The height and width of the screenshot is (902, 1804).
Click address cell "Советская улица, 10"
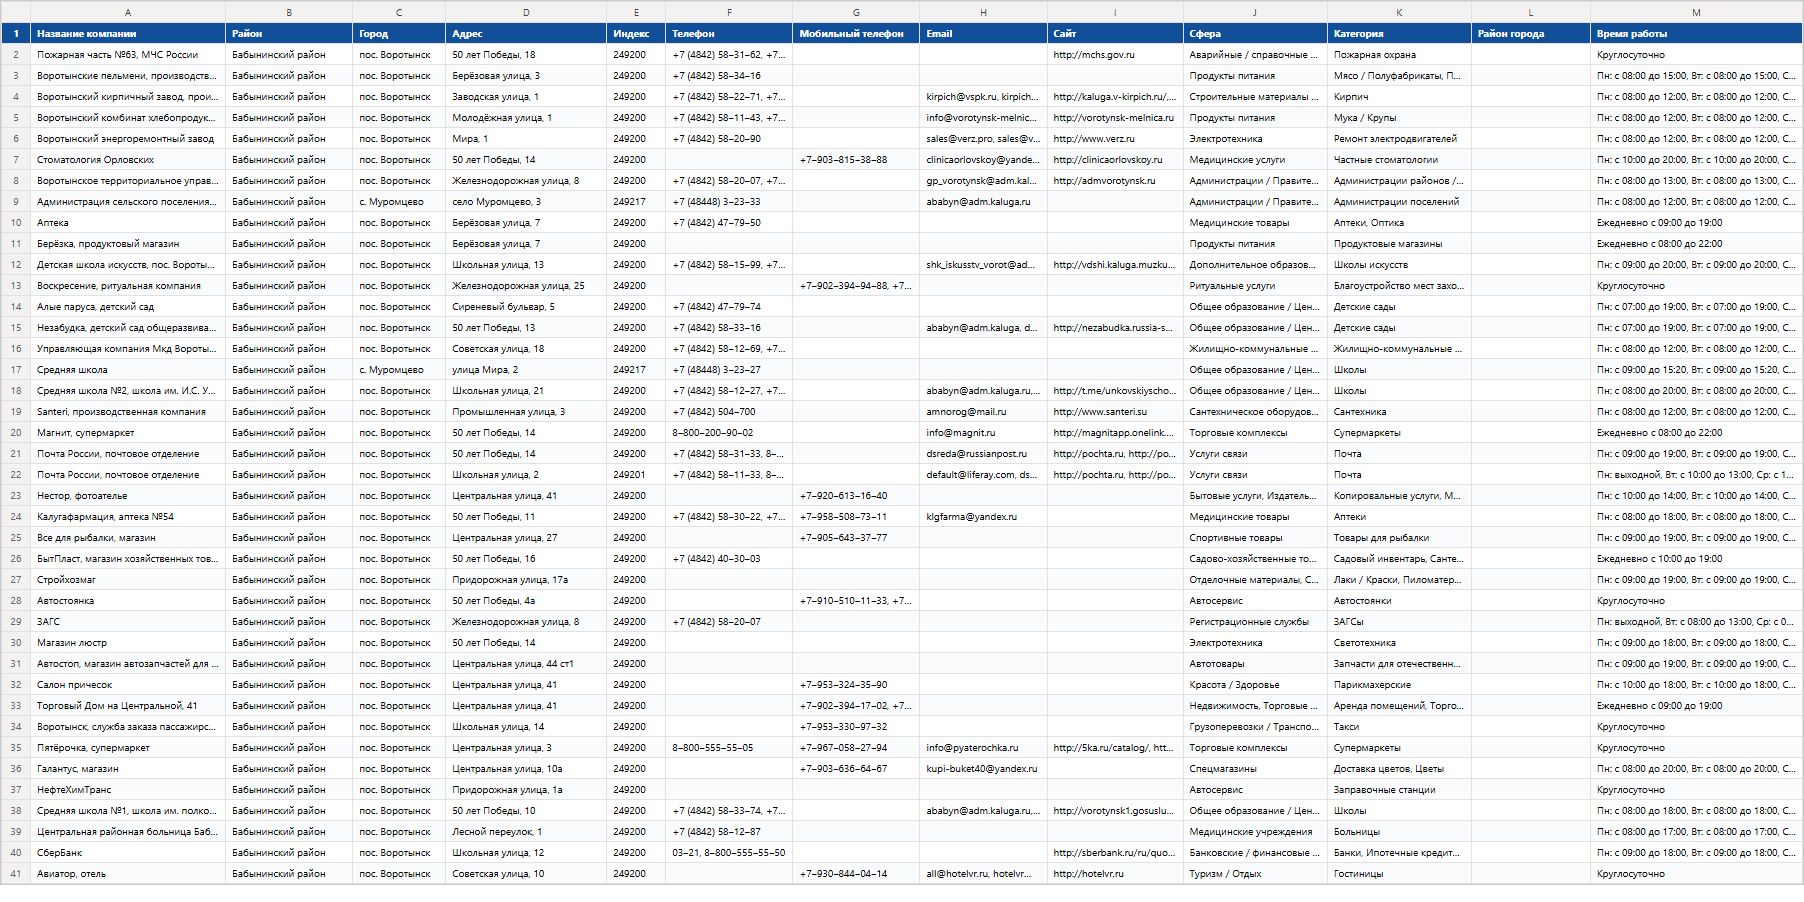point(526,874)
